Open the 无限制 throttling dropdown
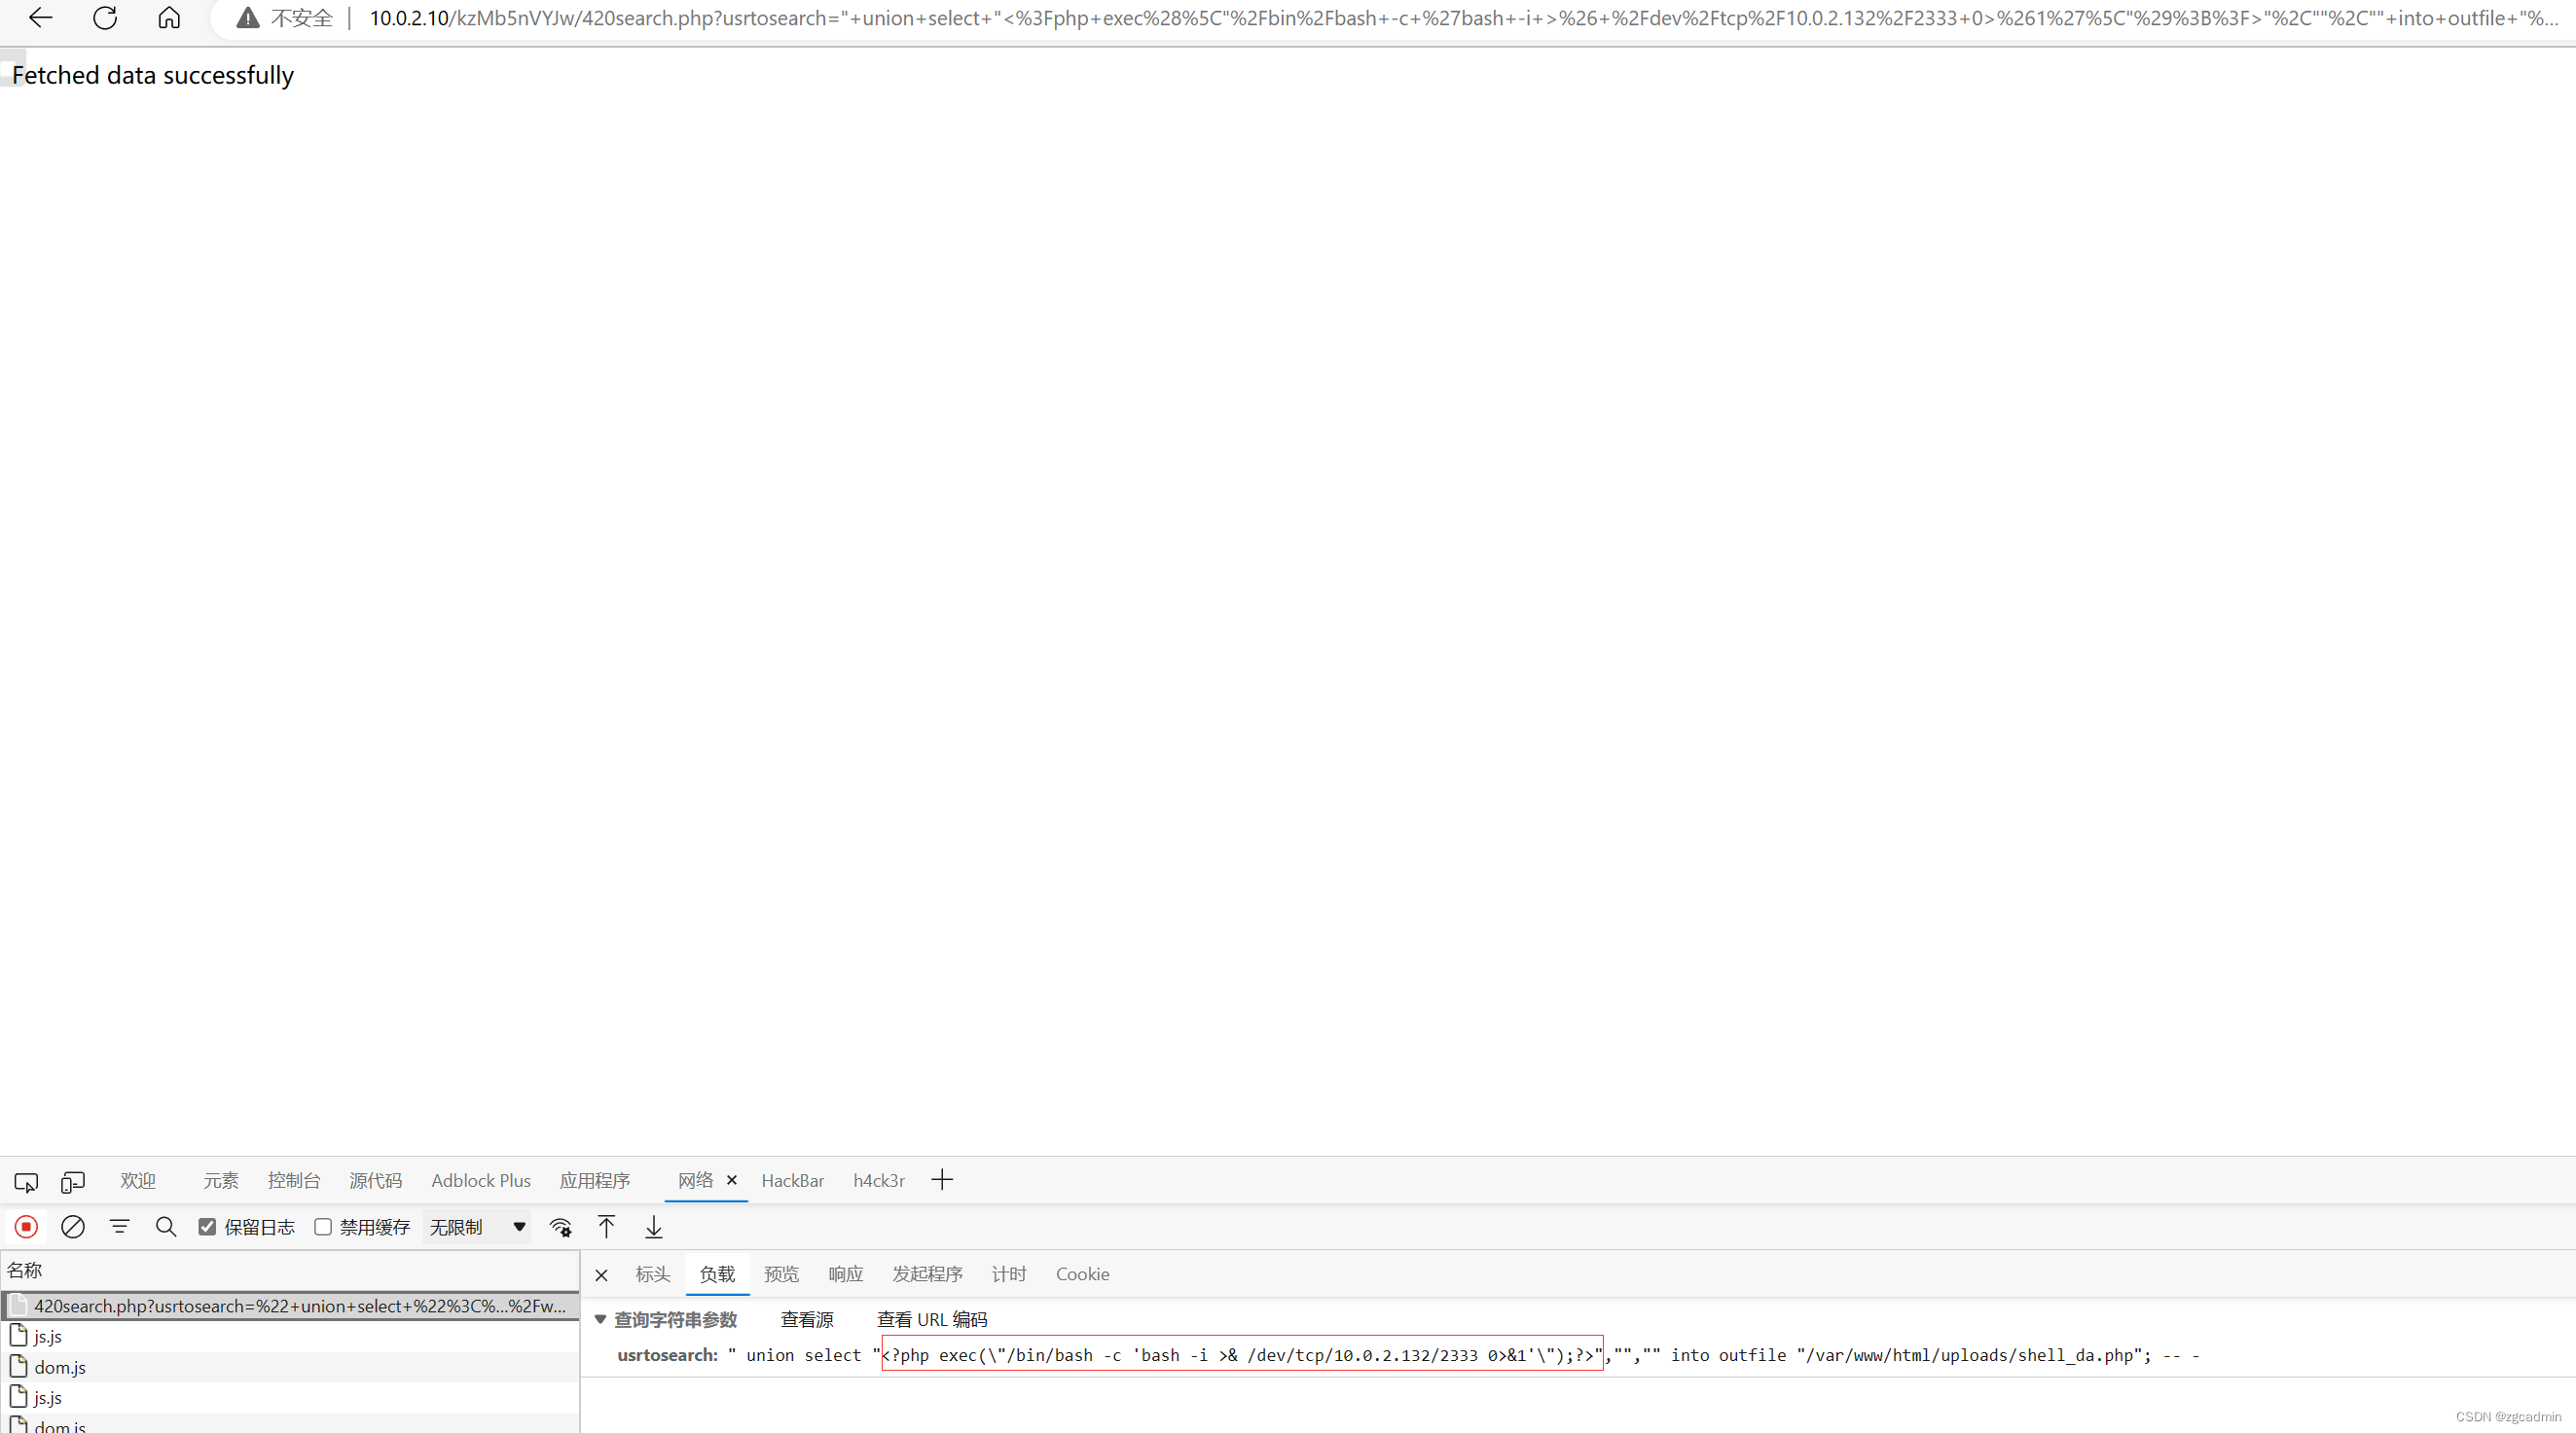The image size is (2576, 1433). 477,1227
